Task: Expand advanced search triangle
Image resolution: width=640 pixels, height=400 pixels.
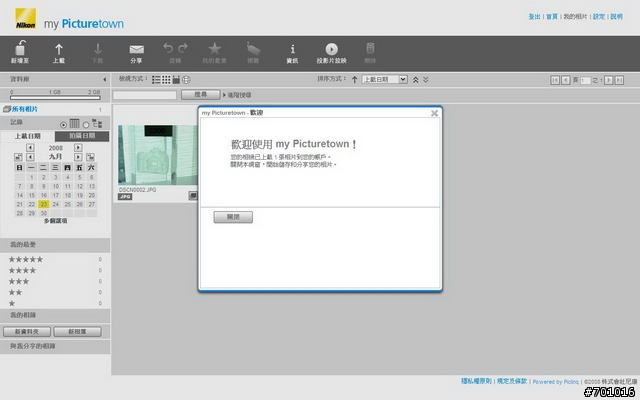Action: point(224,95)
